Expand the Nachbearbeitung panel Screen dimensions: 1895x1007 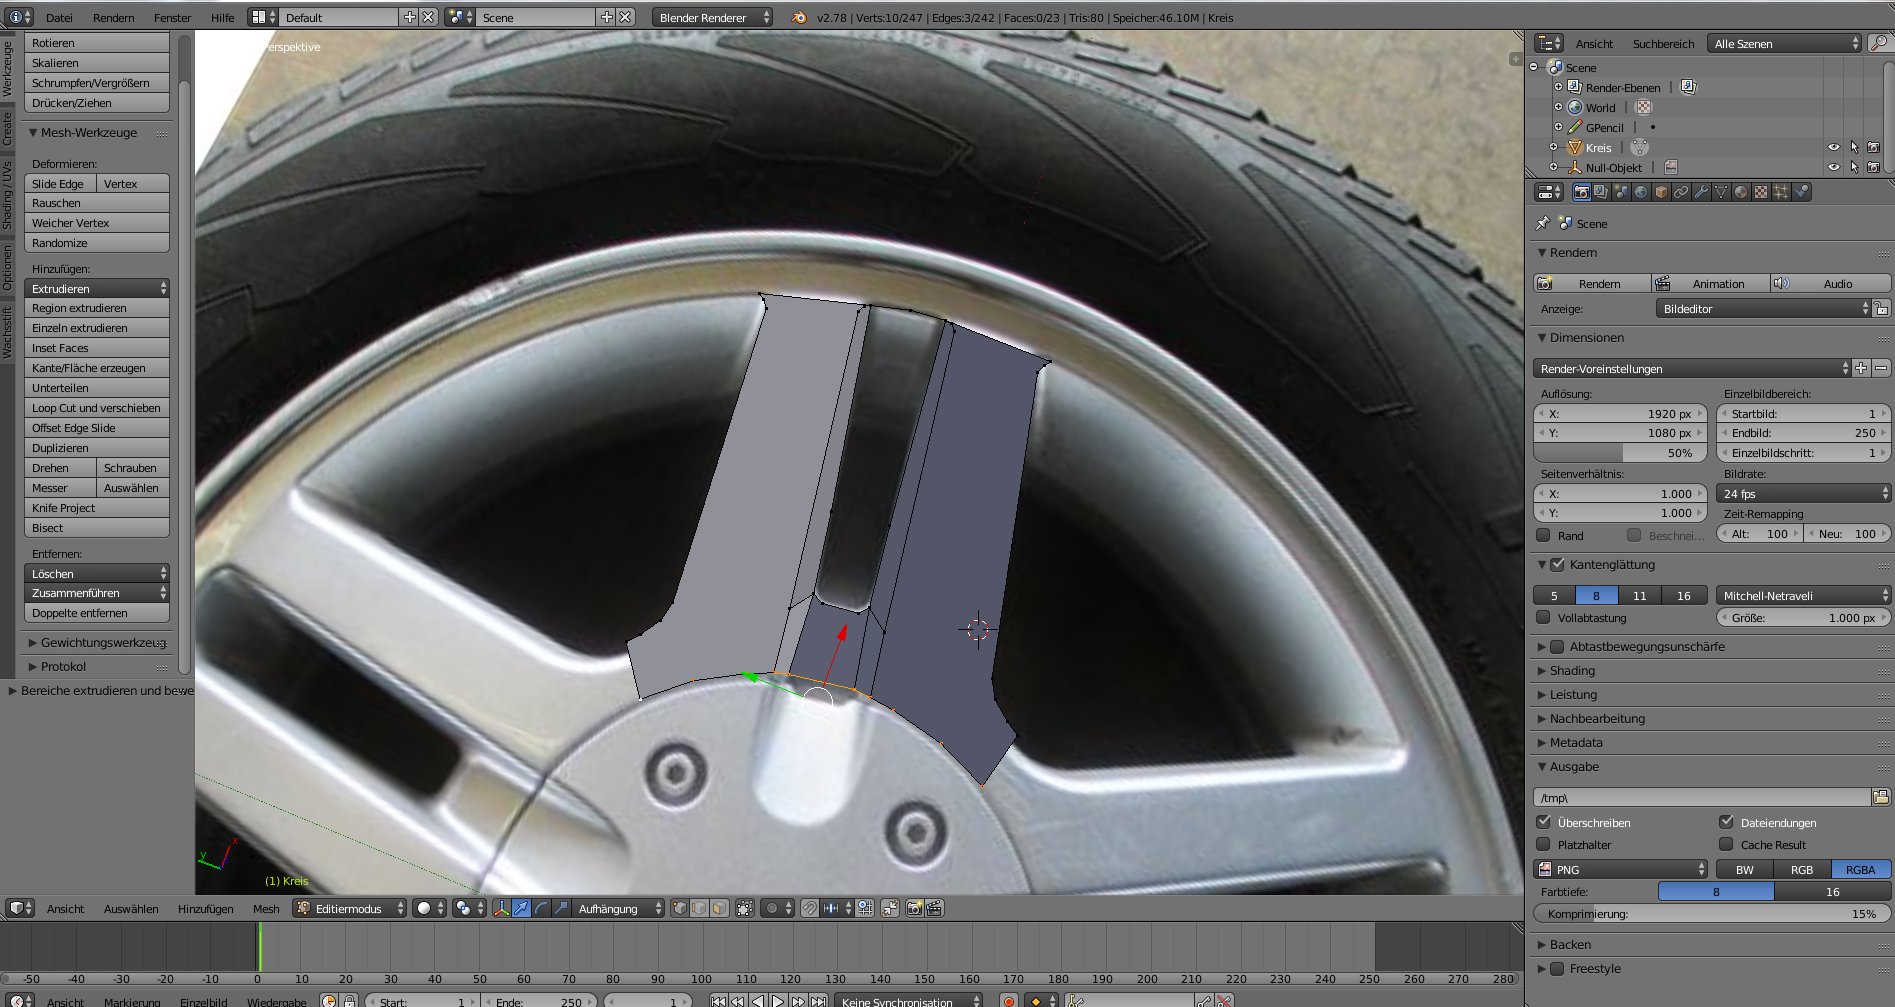point(1596,718)
